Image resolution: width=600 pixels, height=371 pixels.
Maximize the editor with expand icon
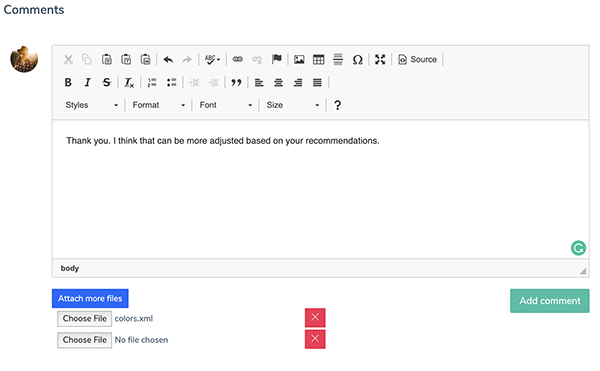click(x=380, y=59)
